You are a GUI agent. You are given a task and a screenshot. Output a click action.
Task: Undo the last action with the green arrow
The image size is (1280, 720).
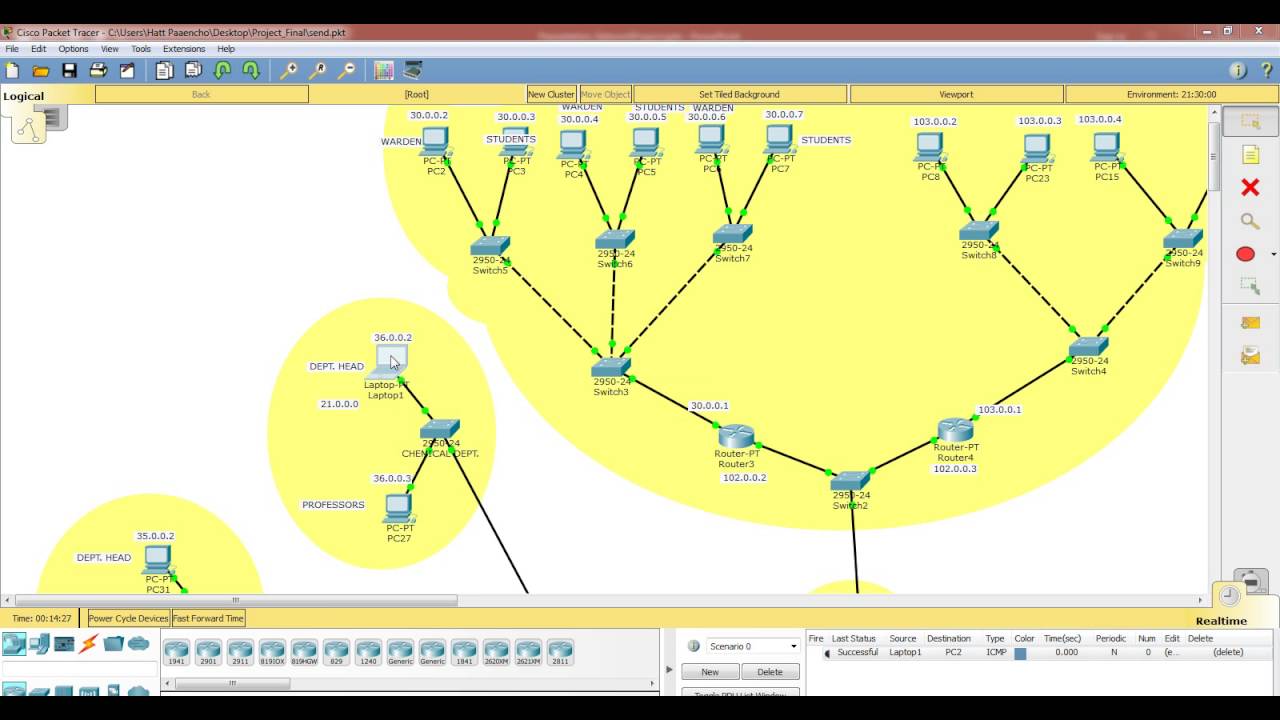pyautogui.click(x=223, y=71)
